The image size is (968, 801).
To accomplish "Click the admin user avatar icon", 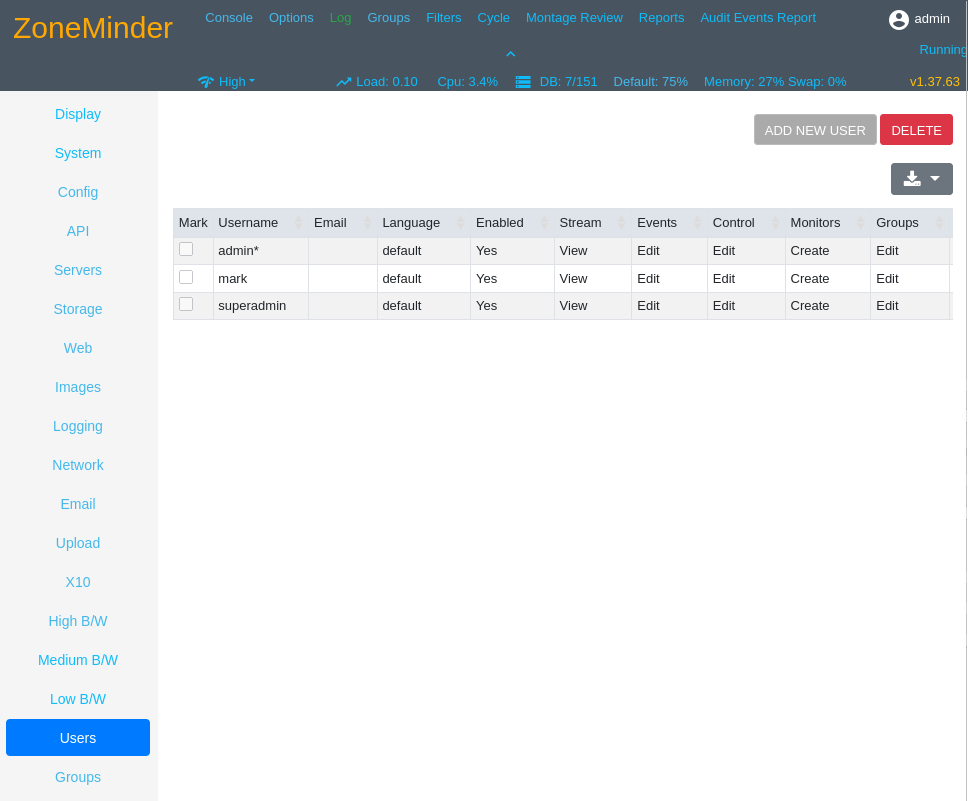I will click(x=898, y=20).
